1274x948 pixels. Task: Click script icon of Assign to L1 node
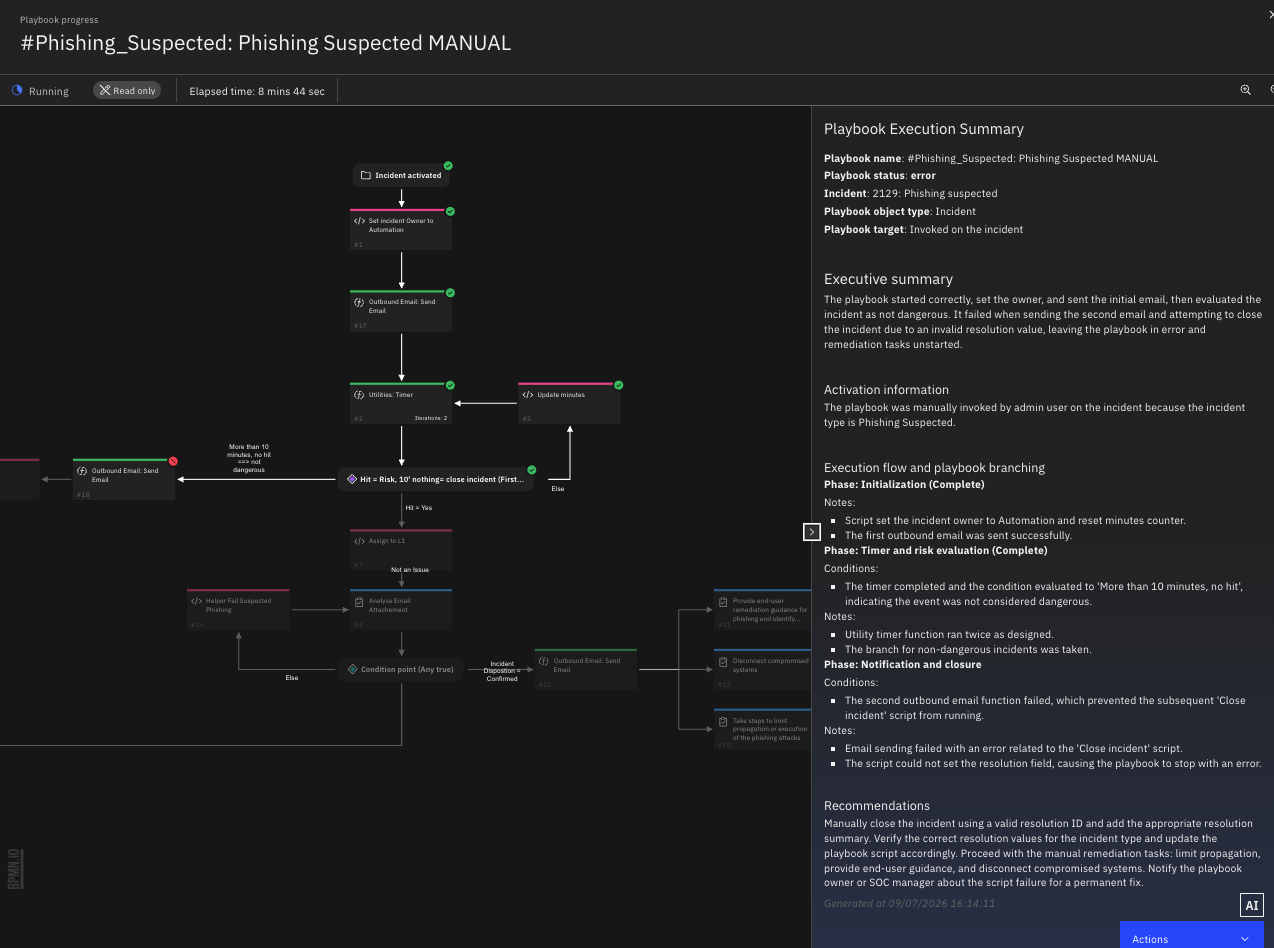coord(360,542)
